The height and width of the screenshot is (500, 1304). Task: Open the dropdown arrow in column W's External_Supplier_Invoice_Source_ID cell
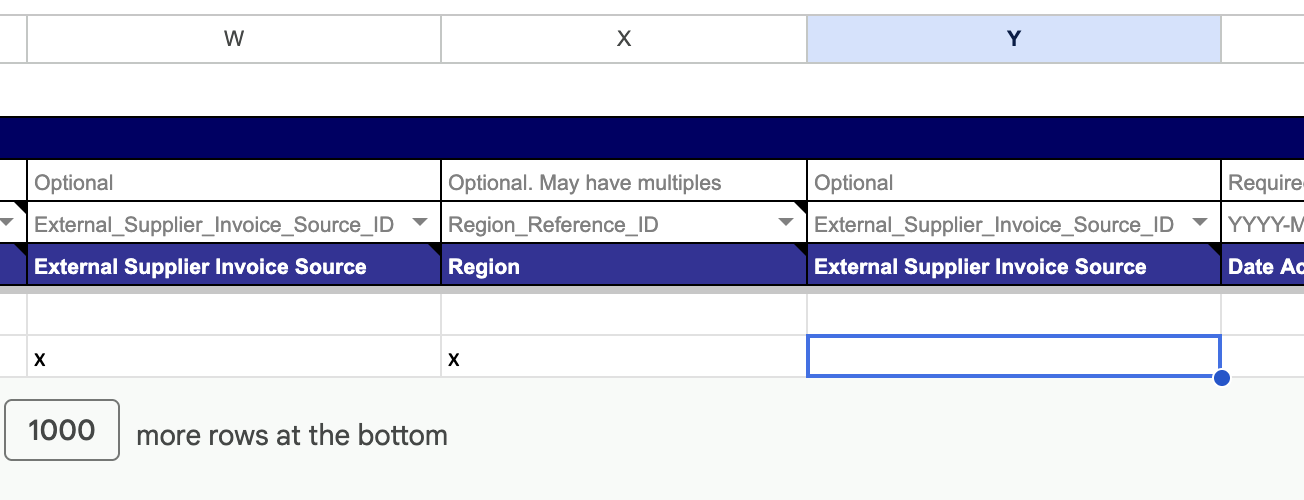click(x=420, y=222)
